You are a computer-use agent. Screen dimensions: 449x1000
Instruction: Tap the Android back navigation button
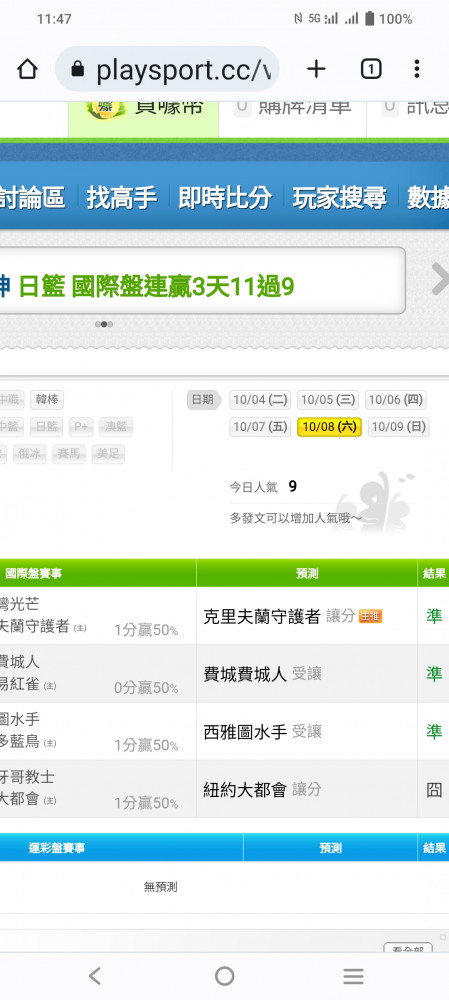point(94,976)
